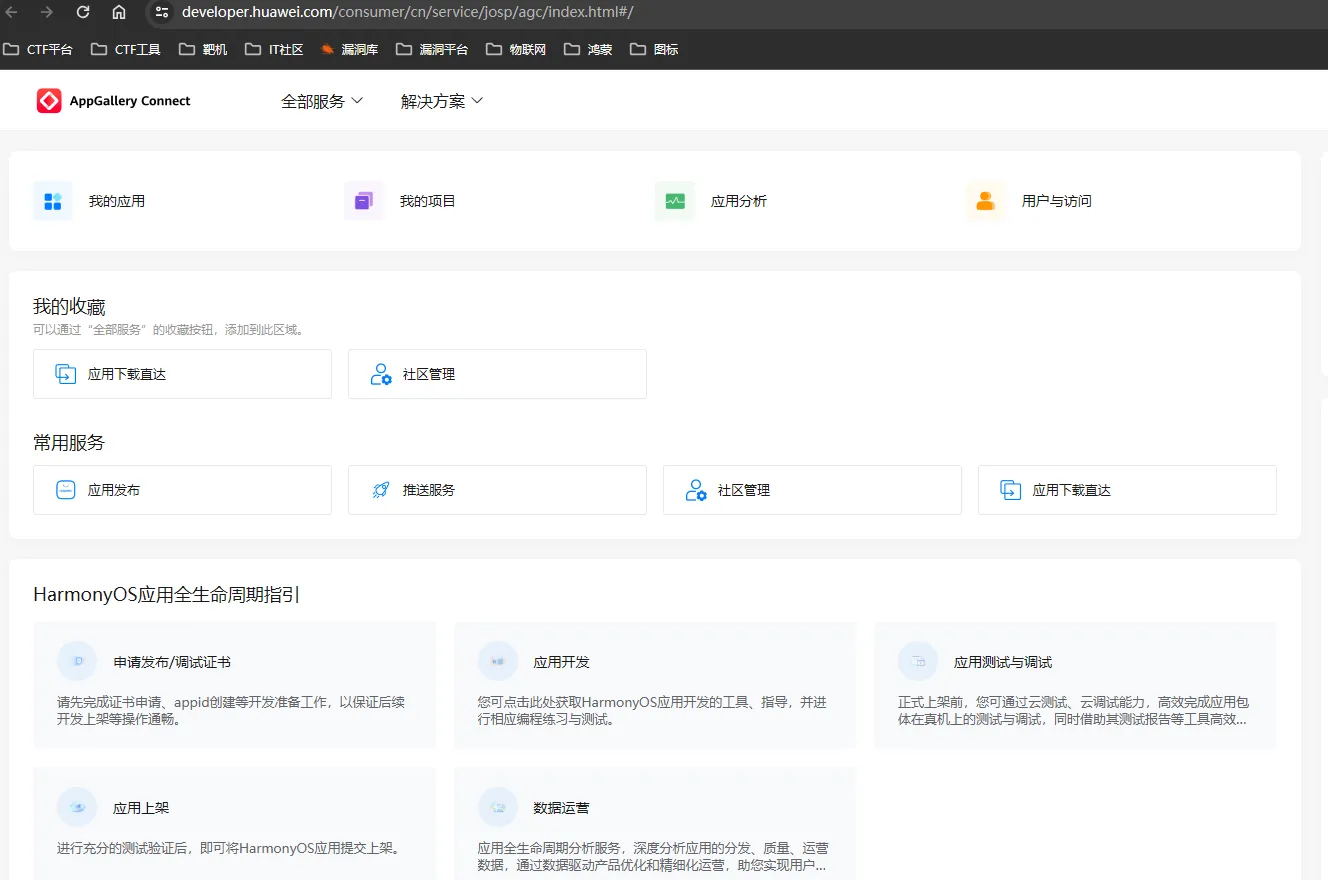Open 社区管理 in 常用服务
This screenshot has height=880, width=1328.
click(x=812, y=490)
